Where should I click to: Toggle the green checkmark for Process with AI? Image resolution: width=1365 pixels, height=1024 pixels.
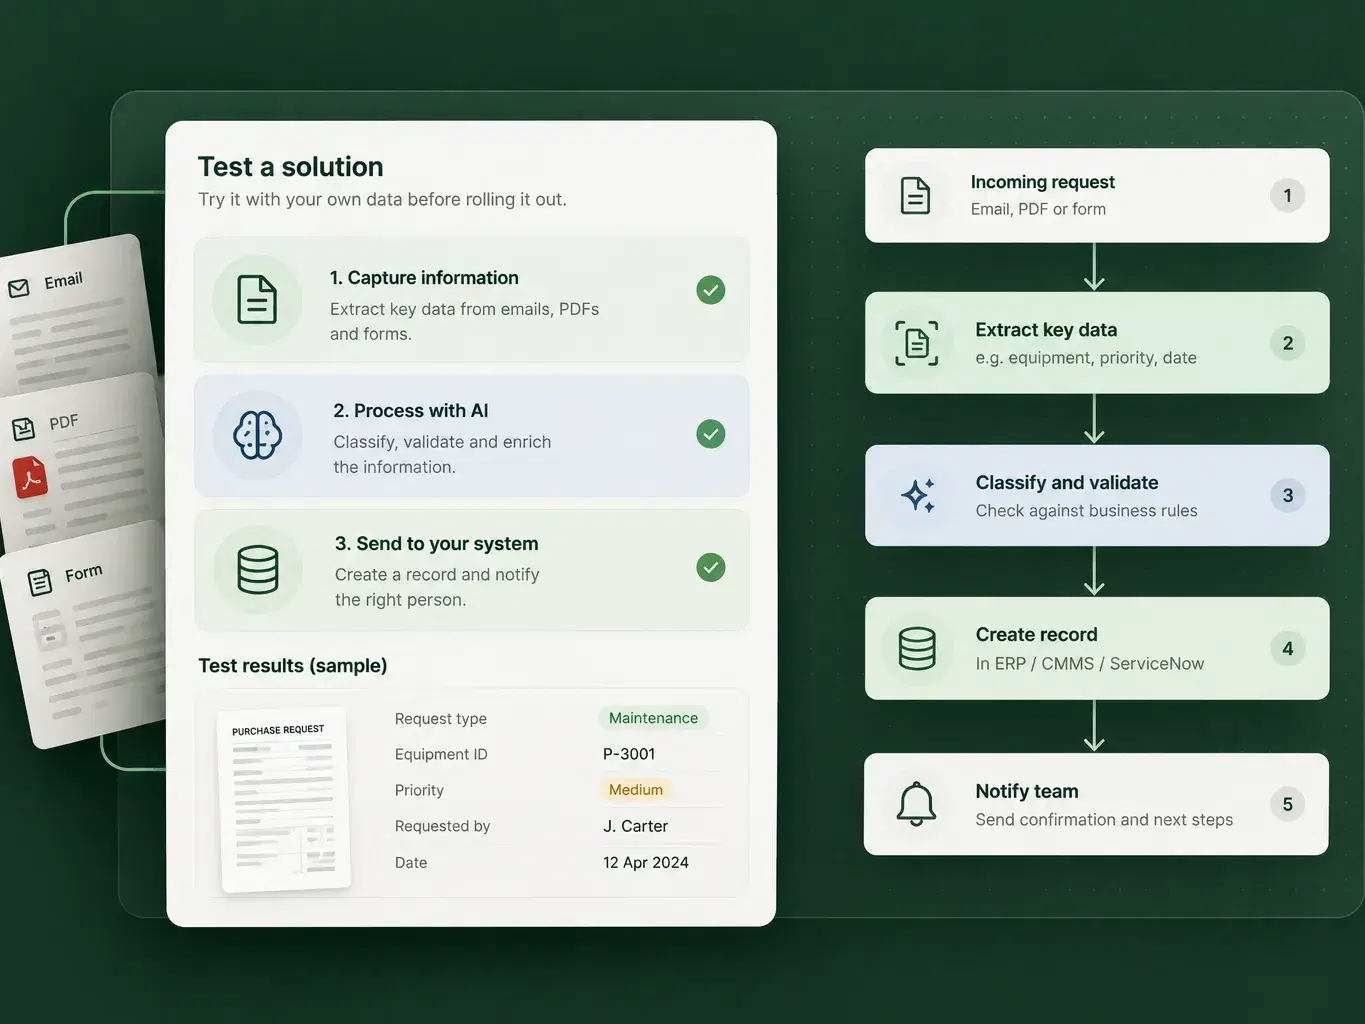(x=711, y=434)
